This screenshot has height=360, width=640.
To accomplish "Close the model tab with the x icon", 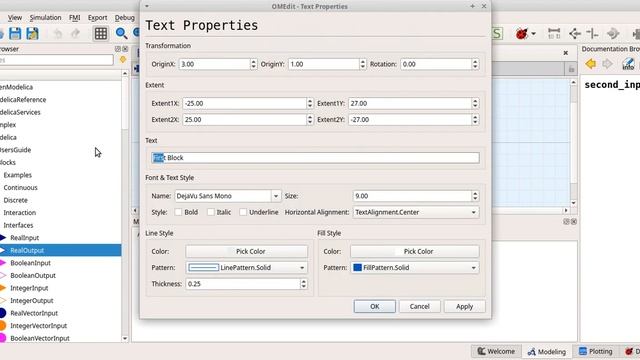I will point(566,53).
